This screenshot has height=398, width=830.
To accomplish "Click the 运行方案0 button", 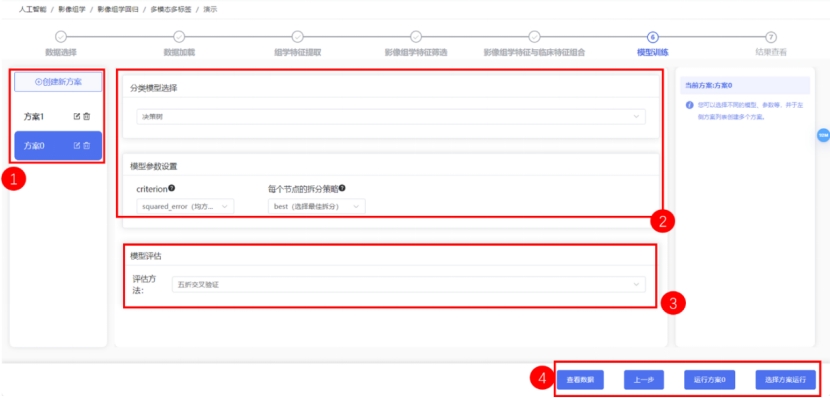I will click(709, 379).
